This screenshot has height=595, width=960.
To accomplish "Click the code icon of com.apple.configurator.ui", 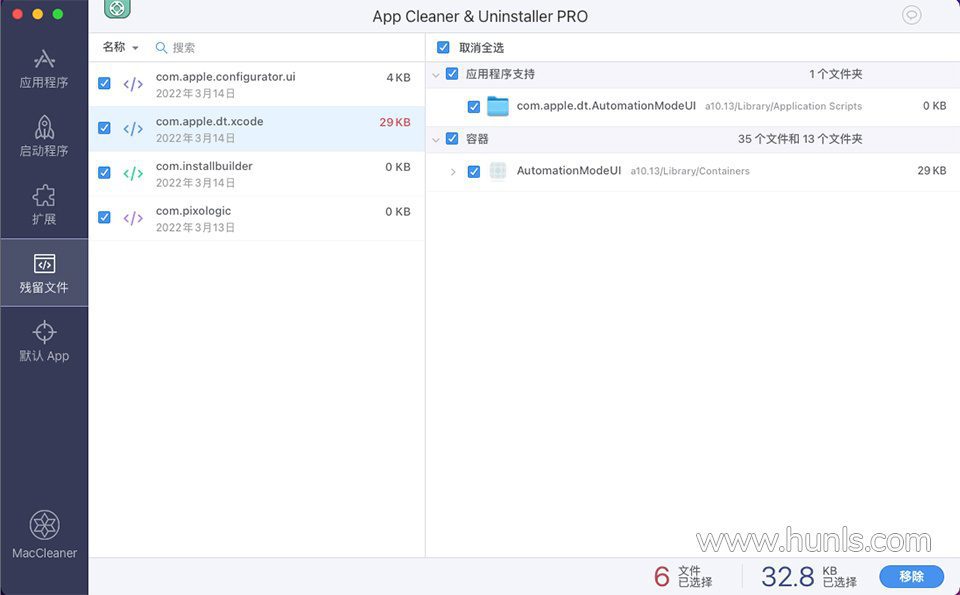I will point(133,84).
